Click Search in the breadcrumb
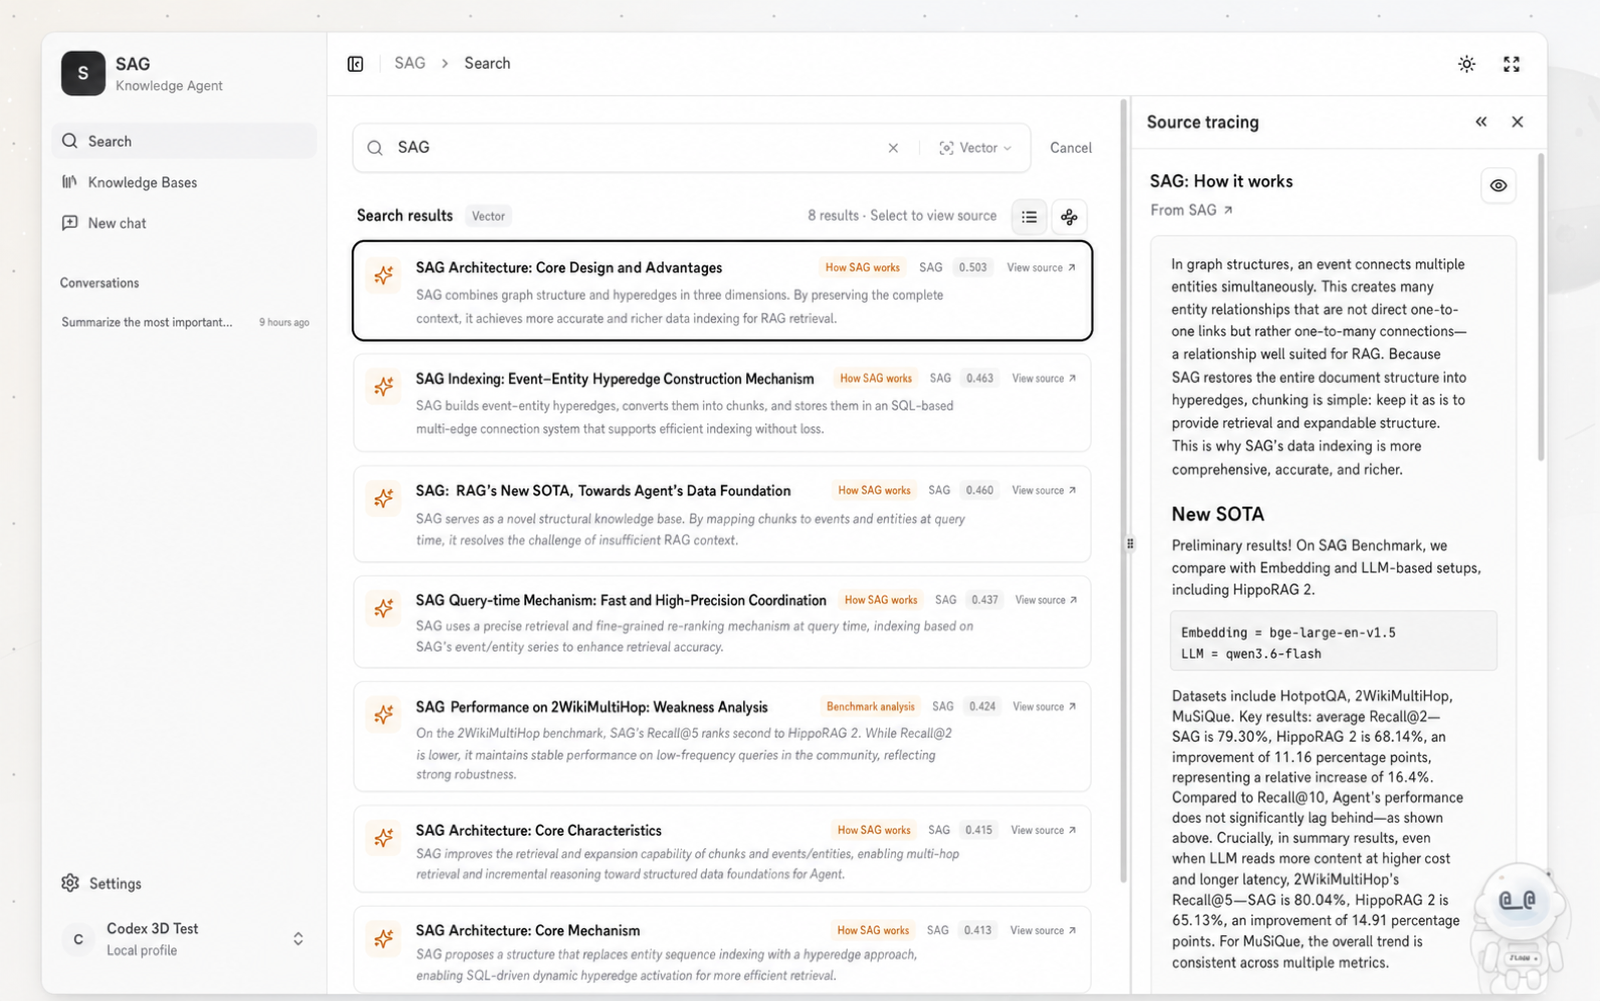 (487, 63)
